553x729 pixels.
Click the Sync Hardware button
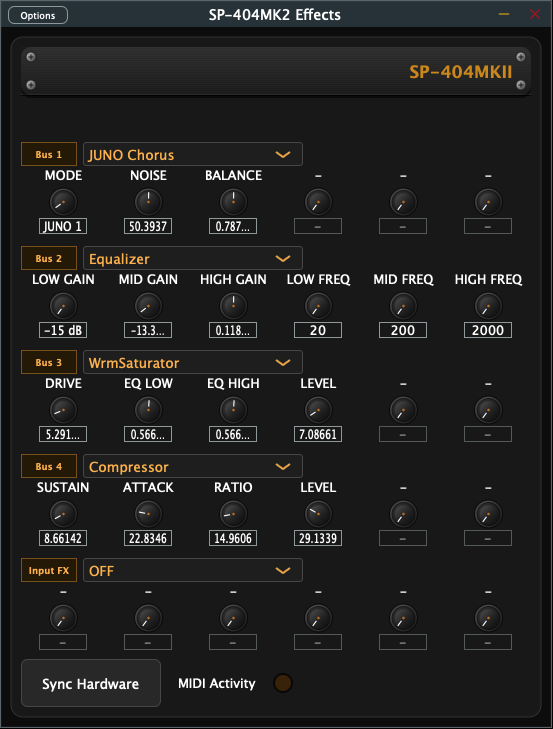[x=91, y=683]
